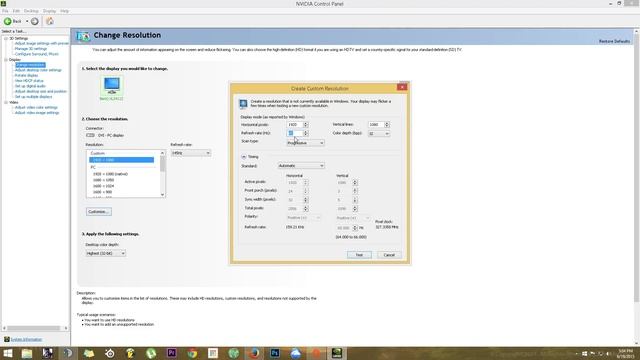Open Adjust desktop color settings
The image size is (640, 360).
point(38,70)
